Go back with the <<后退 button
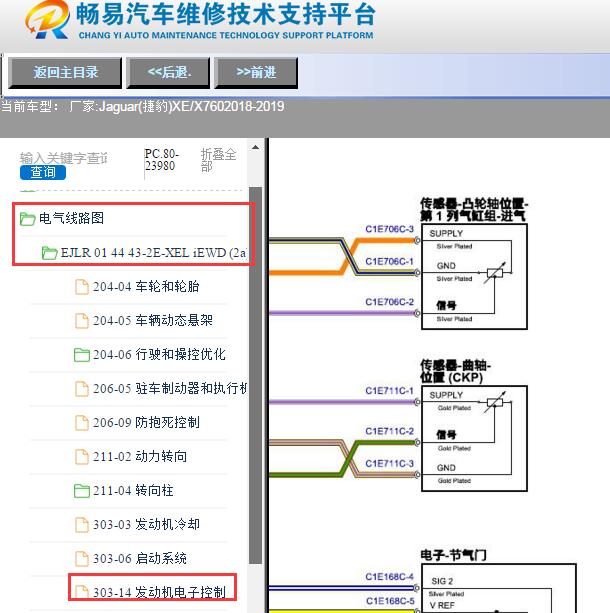 [168, 72]
